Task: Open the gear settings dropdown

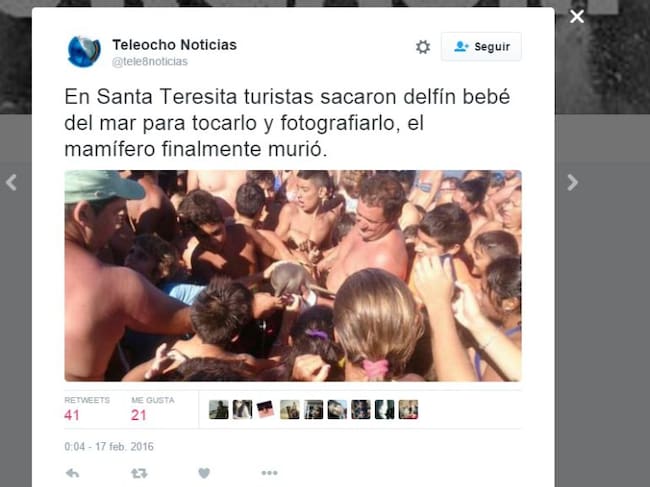Action: pos(423,47)
